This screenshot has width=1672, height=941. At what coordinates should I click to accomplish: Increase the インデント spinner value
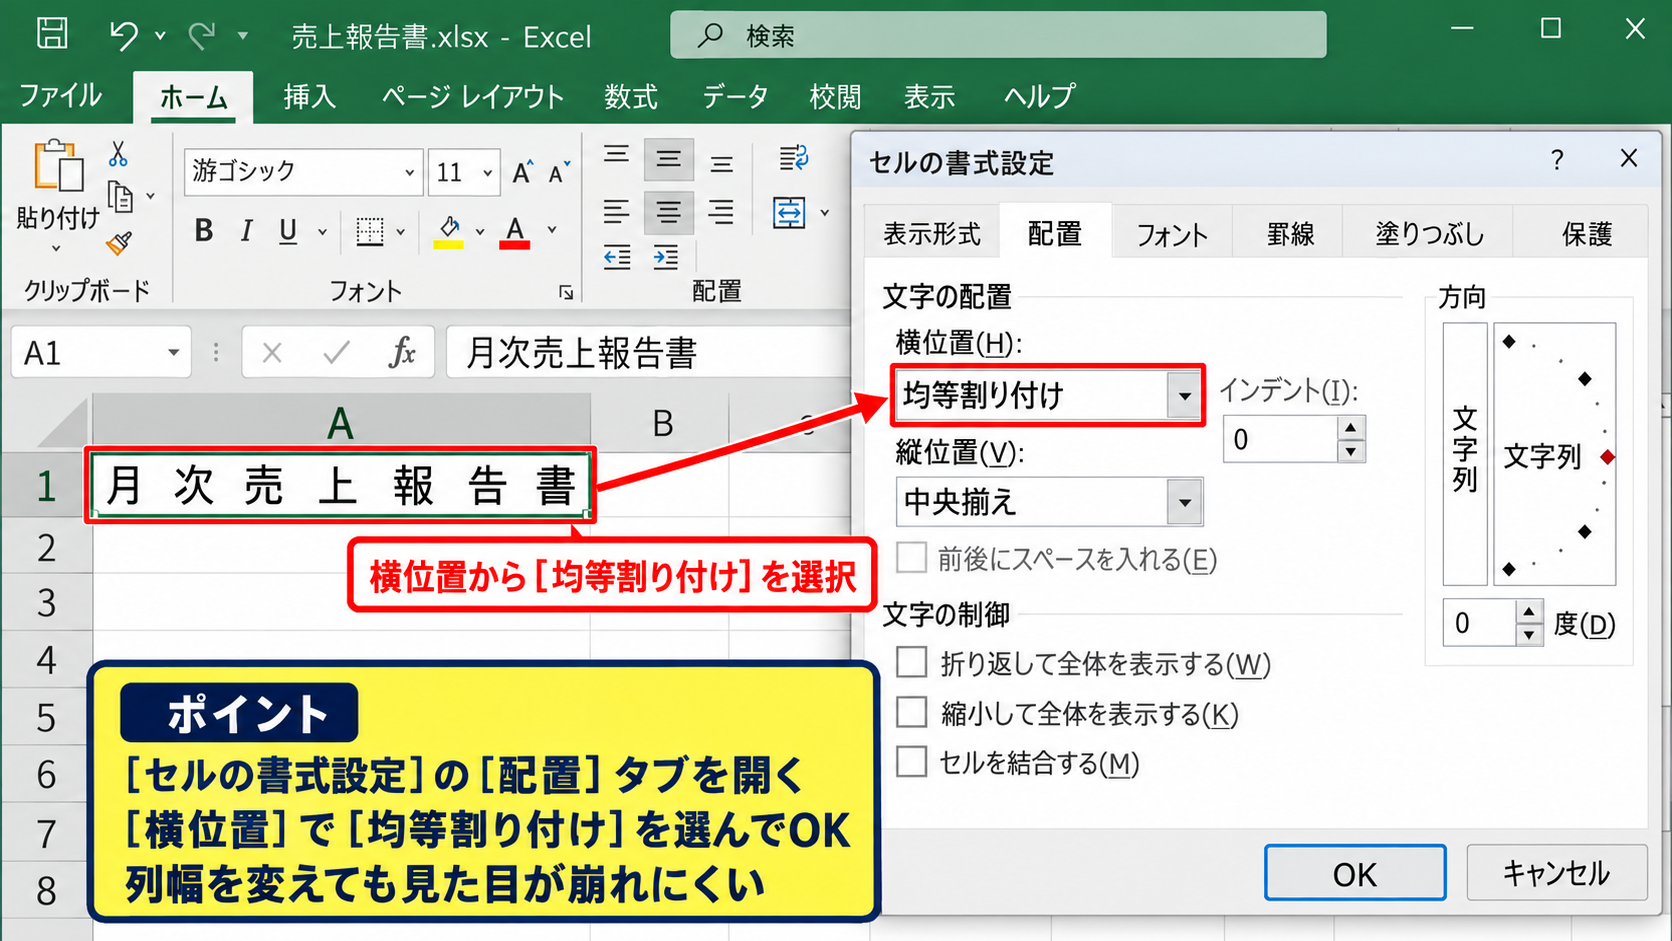point(1351,428)
